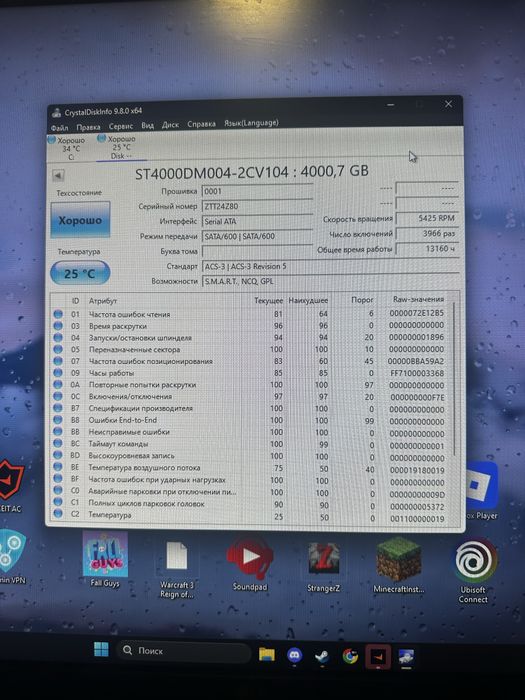Go to previous disk with the left arrow button

pyautogui.click(x=58, y=175)
